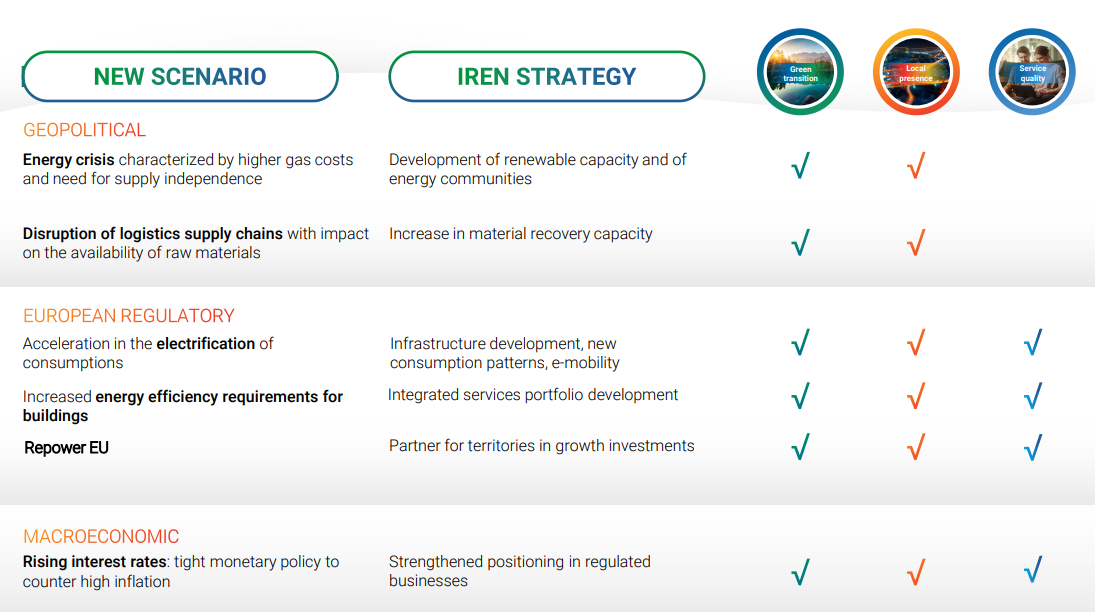Click orange checkmark for material recovery row
Viewport: 1095px width, 612px height.
[x=916, y=242]
